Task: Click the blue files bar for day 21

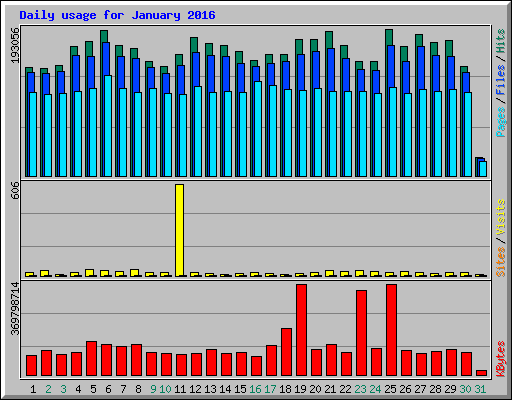Action: pos(331,70)
